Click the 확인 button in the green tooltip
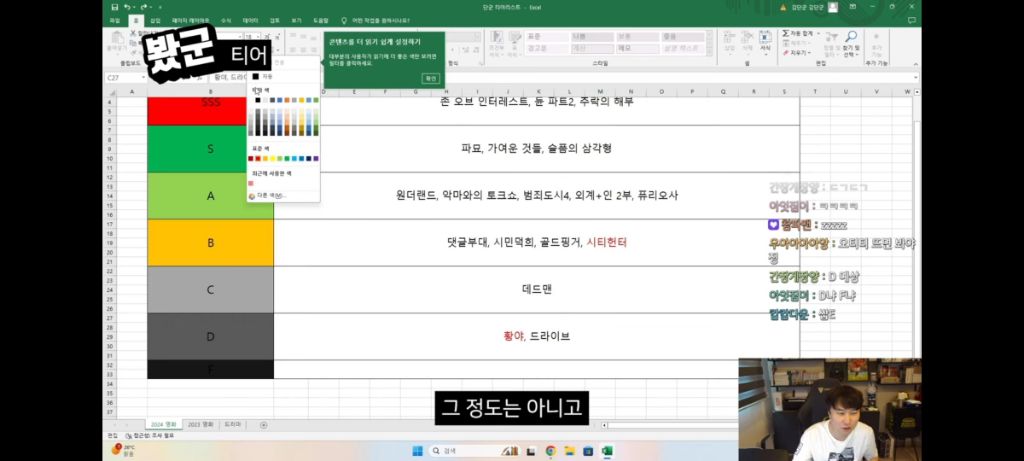This screenshot has width=1024, height=461. (430, 77)
